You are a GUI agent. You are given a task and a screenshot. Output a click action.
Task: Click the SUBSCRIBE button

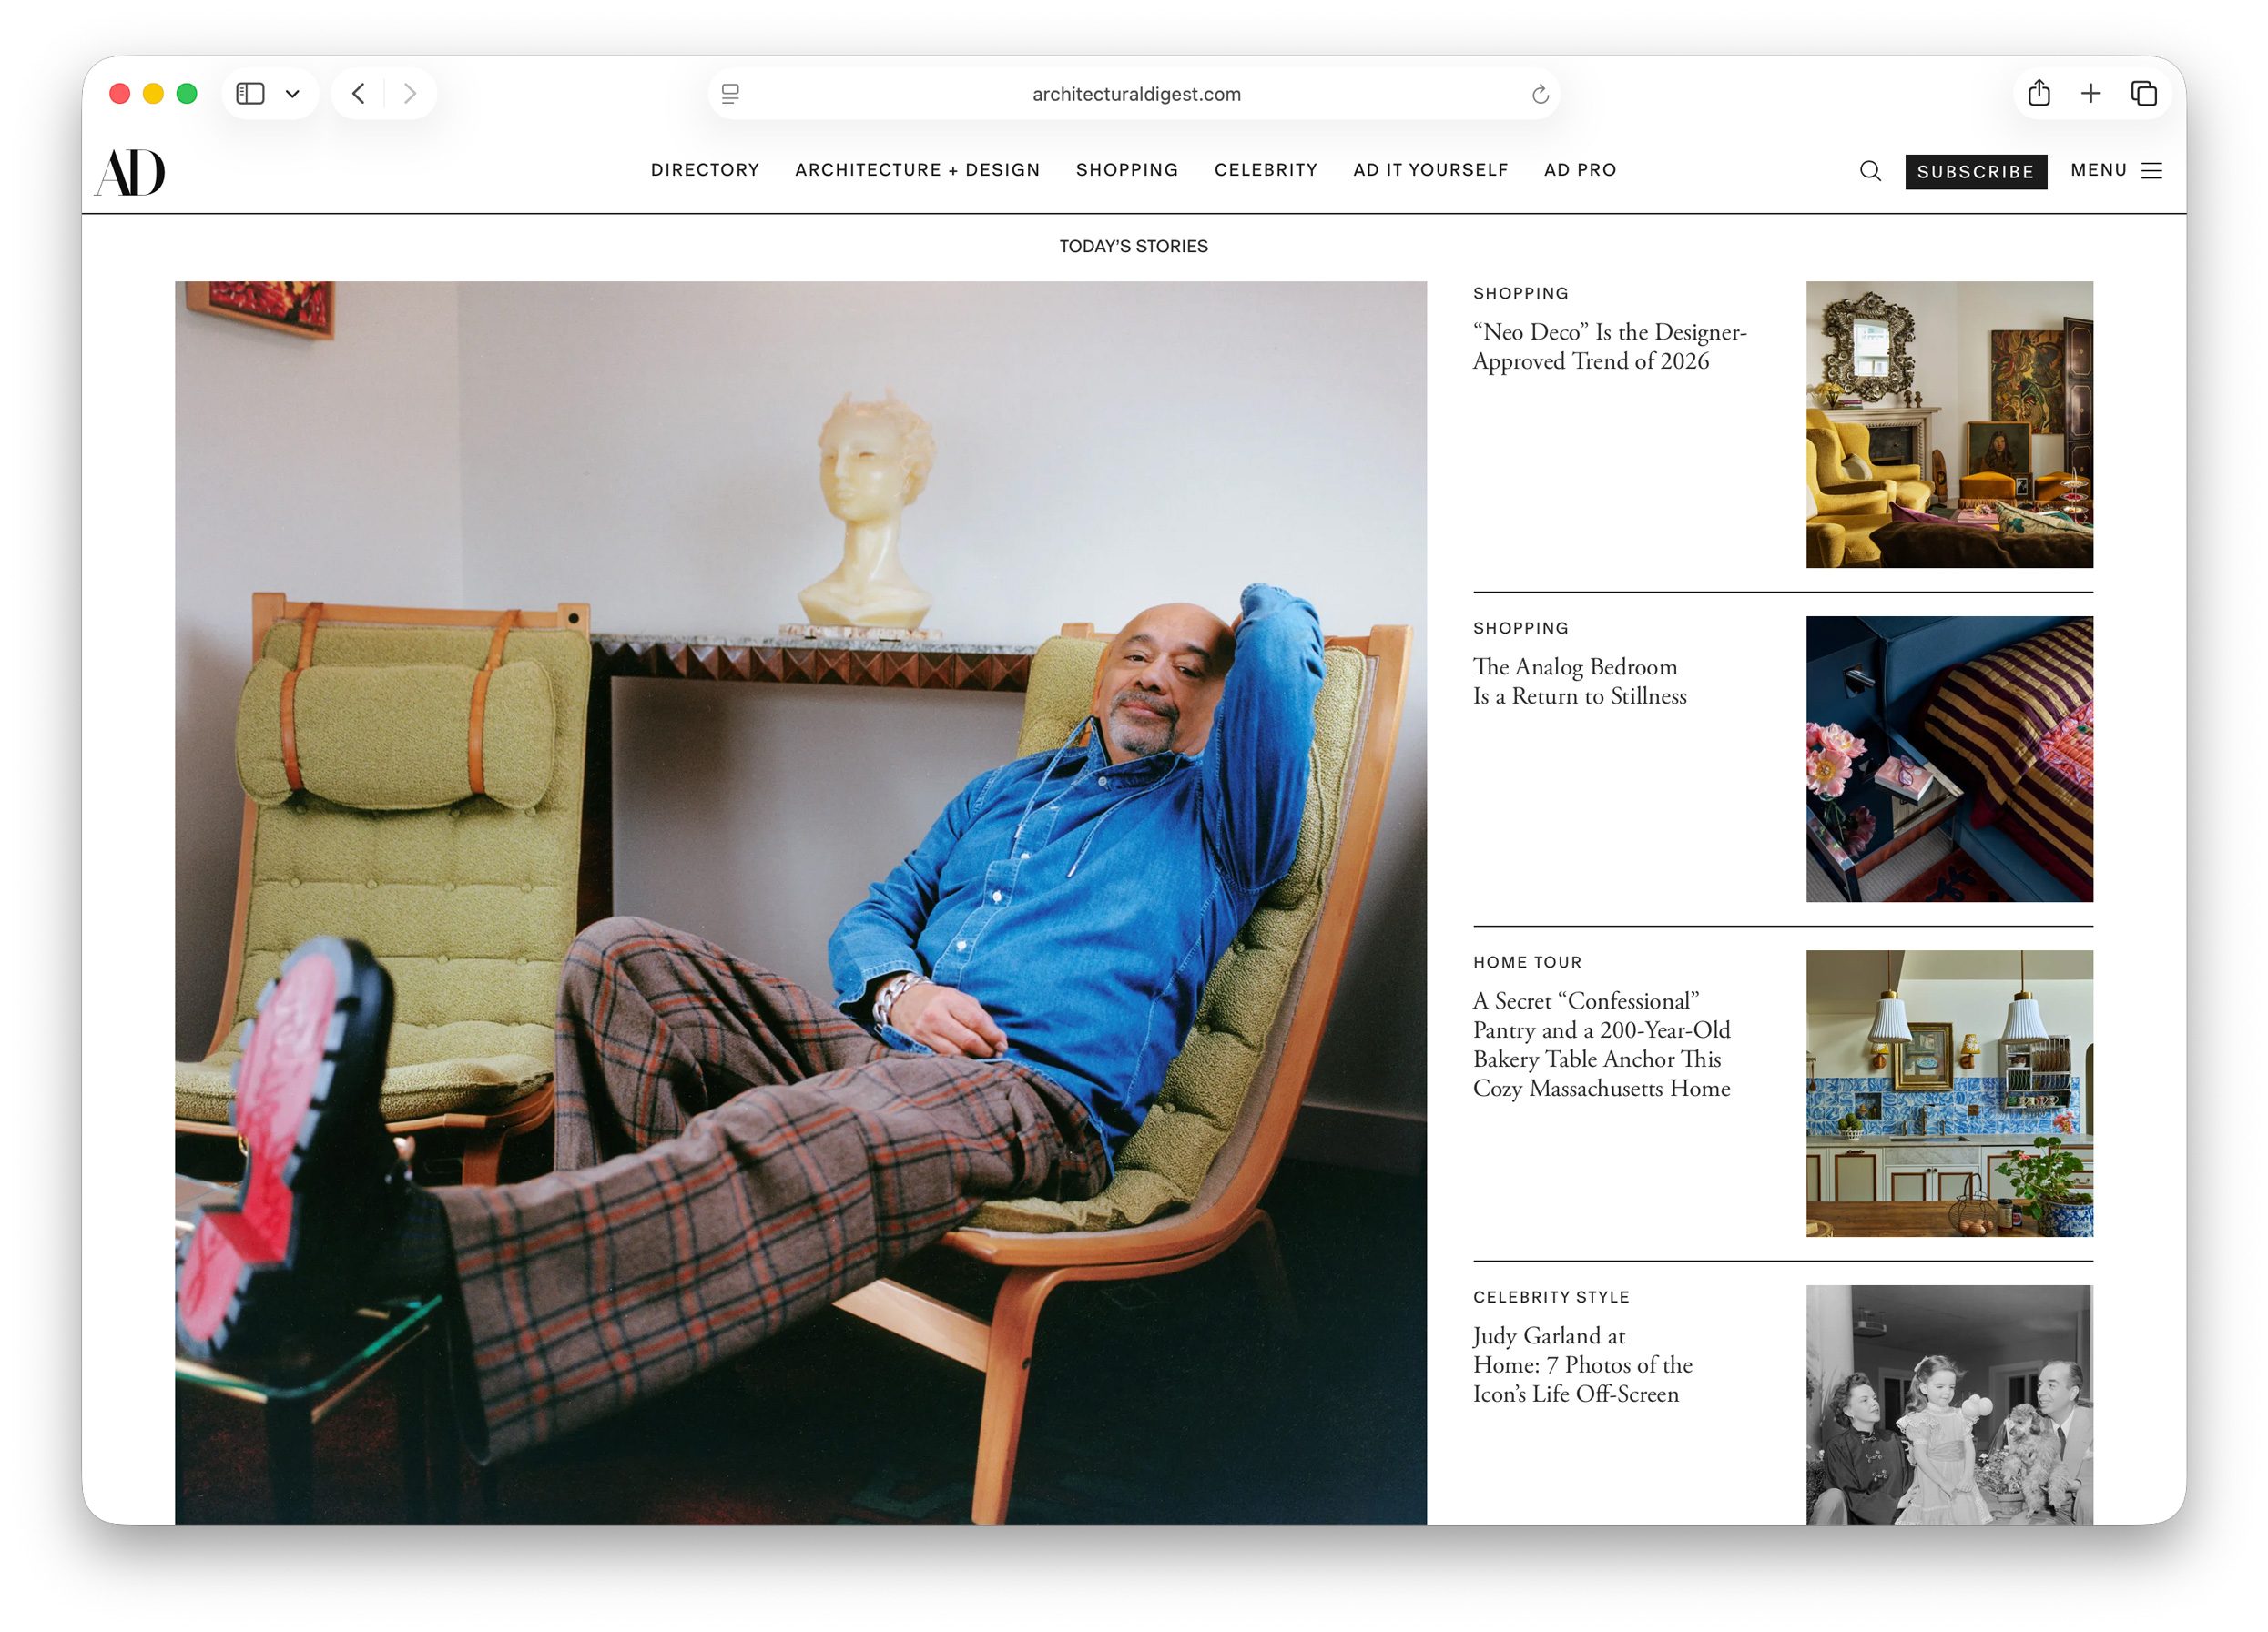[x=1975, y=171]
